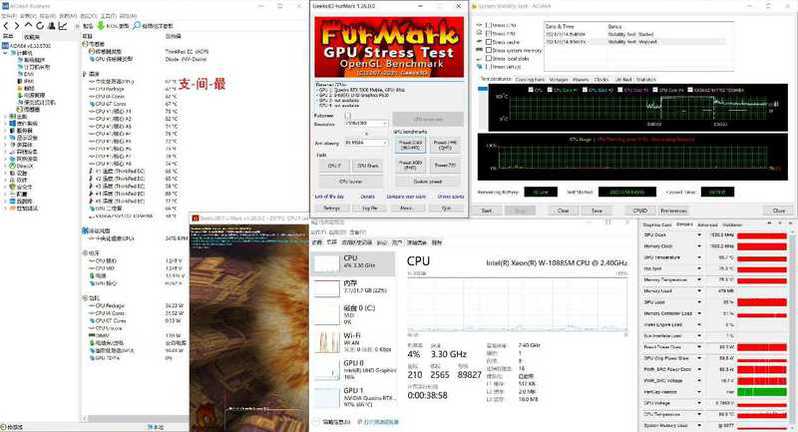Check Stress system memory option
798x432 pixels.
tap(488, 50)
